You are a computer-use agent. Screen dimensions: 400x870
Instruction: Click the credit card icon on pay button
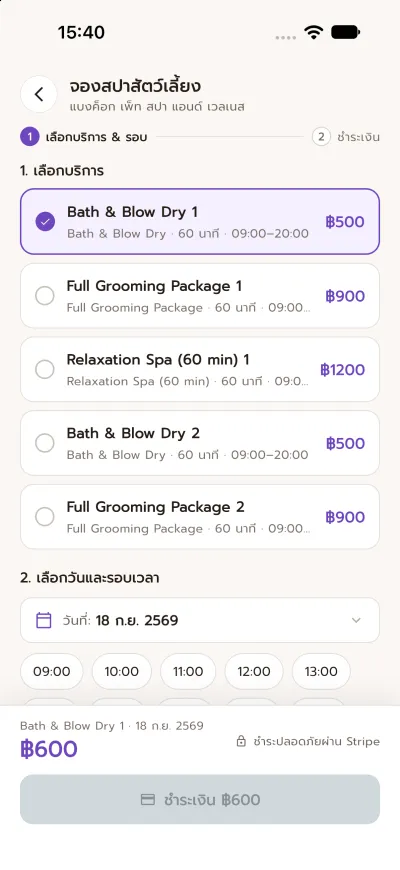[147, 800]
